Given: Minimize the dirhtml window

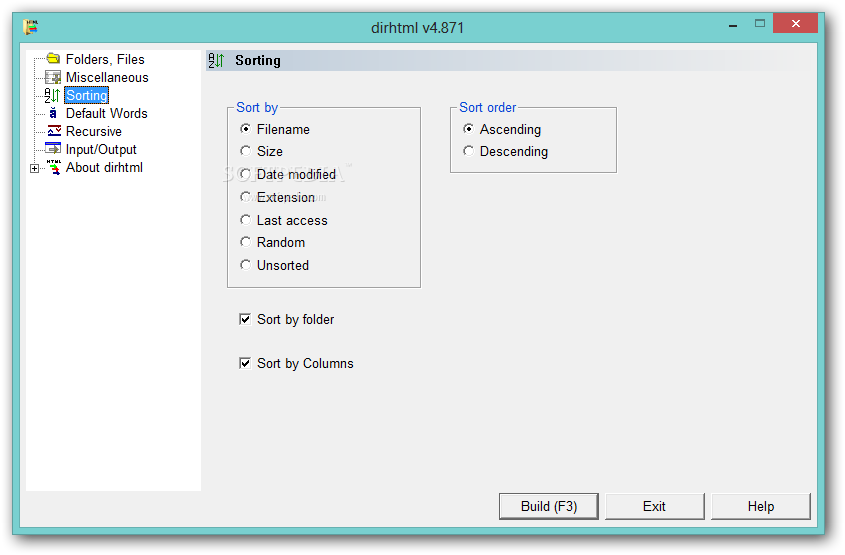Looking at the screenshot, I should (x=733, y=25).
